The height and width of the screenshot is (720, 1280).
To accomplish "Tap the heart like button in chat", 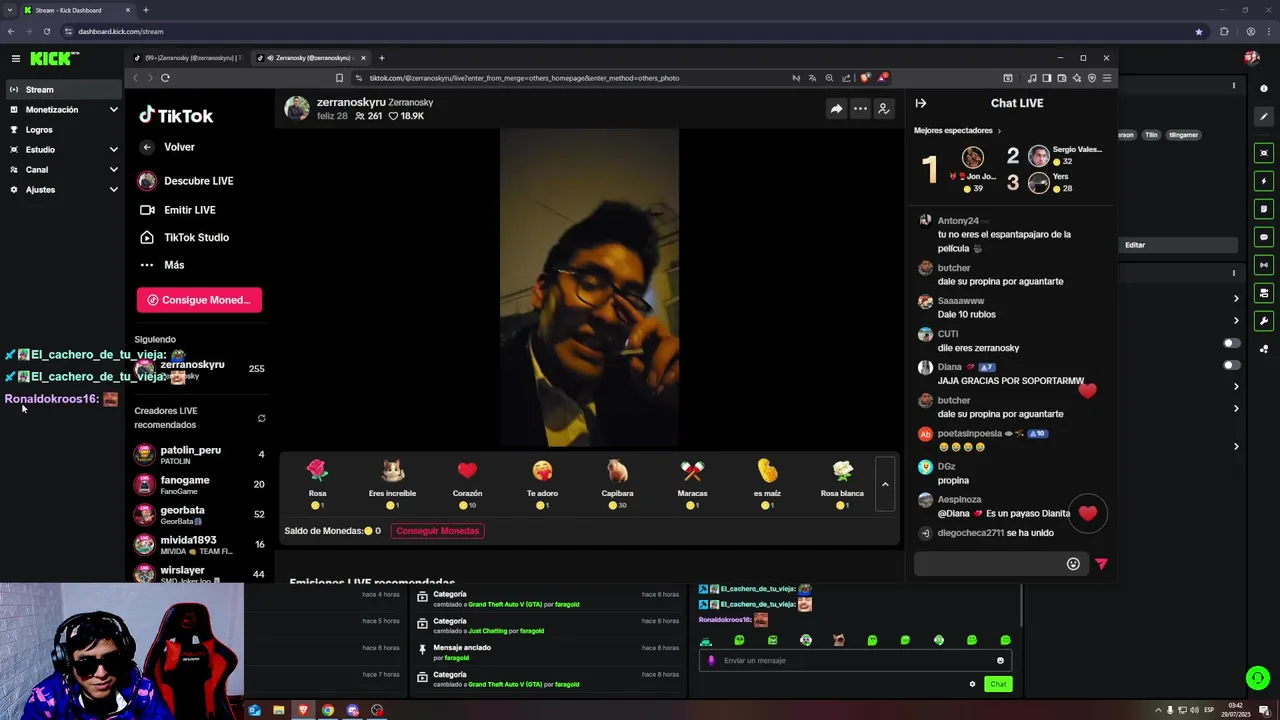I will [1088, 513].
